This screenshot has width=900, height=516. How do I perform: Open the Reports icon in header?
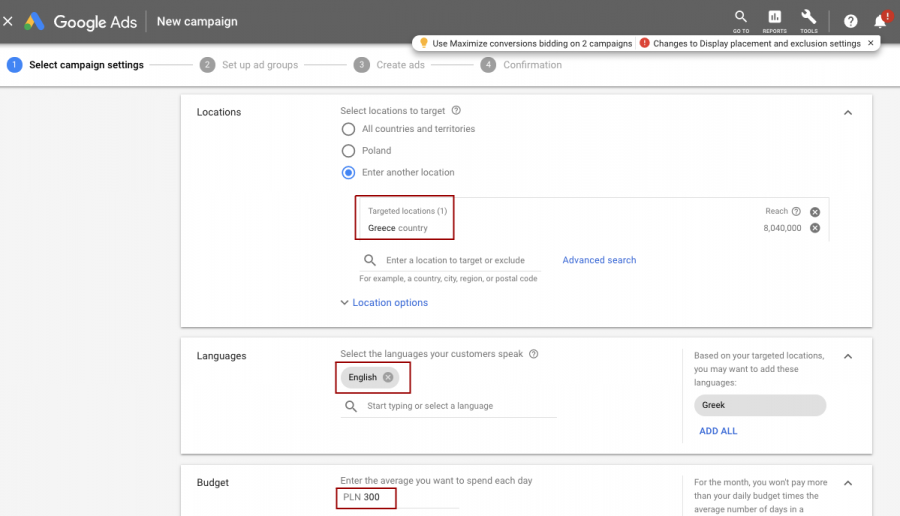click(x=774, y=18)
